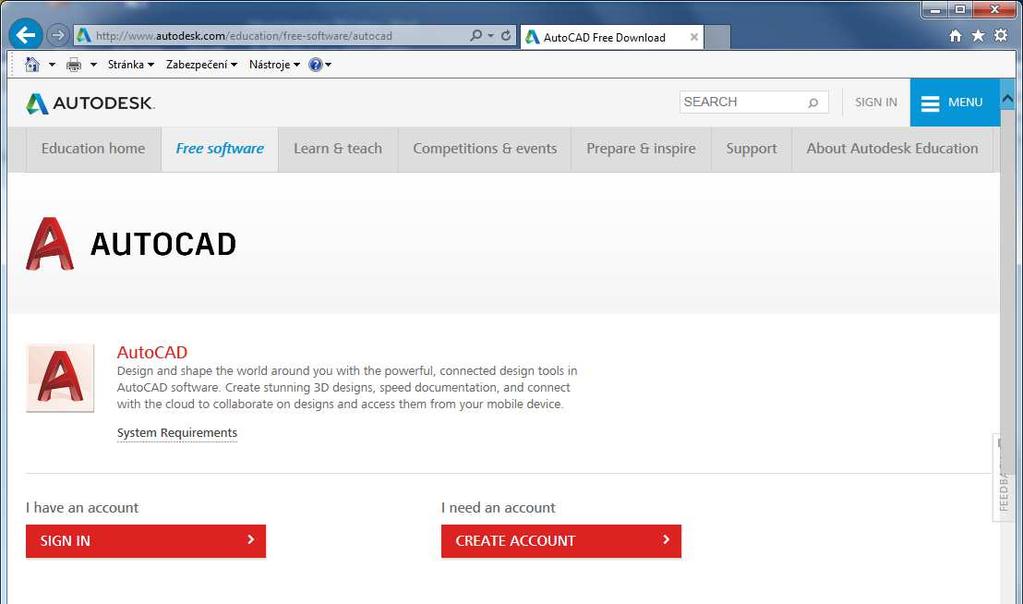Open the browser Tools gear icon

(x=1001, y=35)
